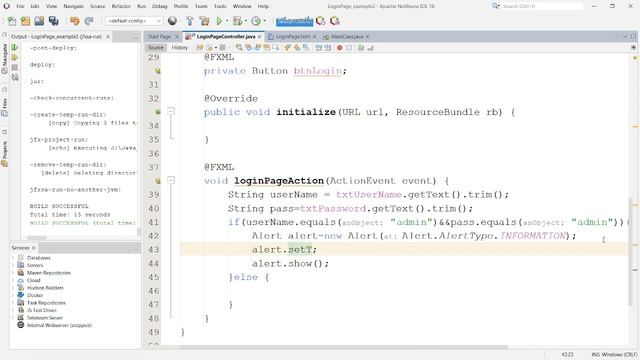Click the Undo toolbar icon
This screenshot has width=640, height=360.
[75, 21]
